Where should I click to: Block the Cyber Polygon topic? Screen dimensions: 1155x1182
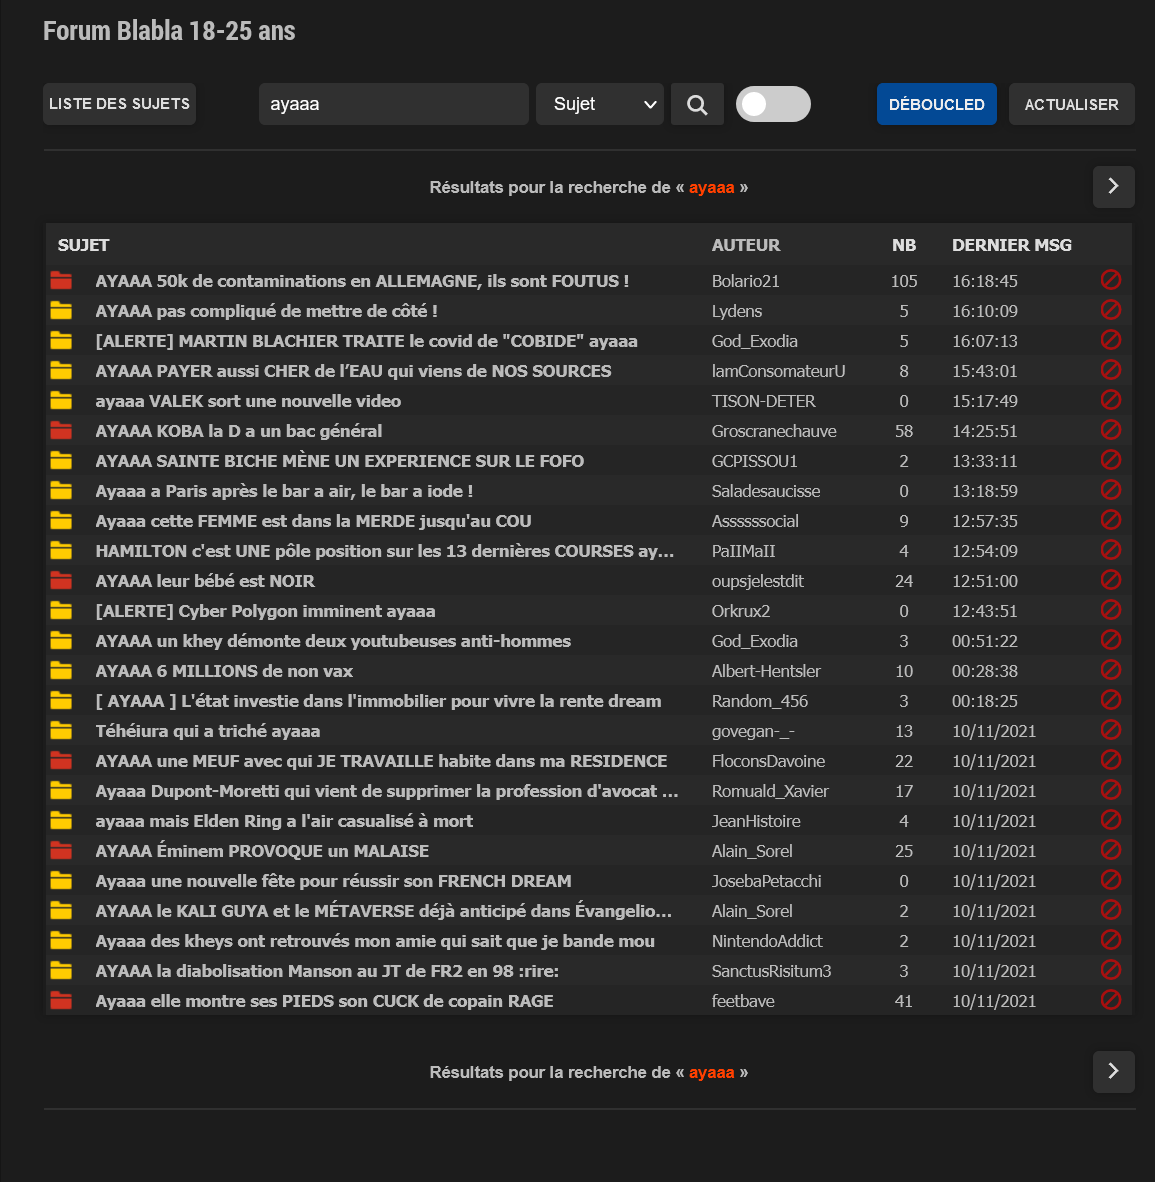tap(1111, 610)
